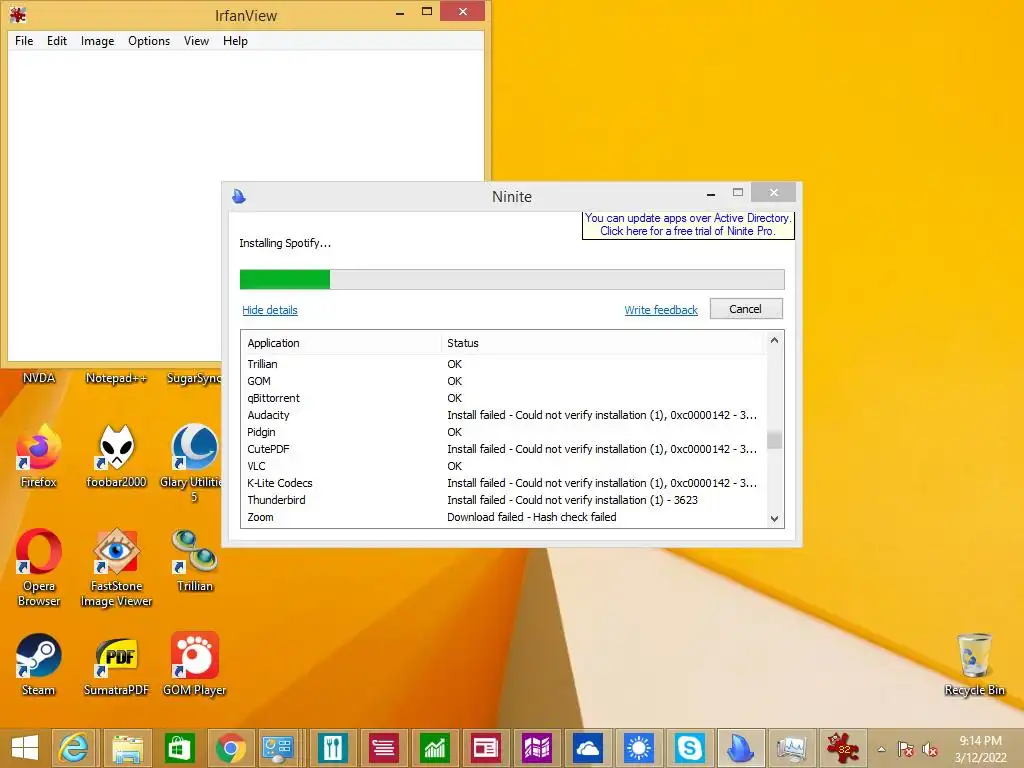The width and height of the screenshot is (1024, 768).
Task: Open the Glary Utilities 5 desktop icon
Action: (x=194, y=463)
